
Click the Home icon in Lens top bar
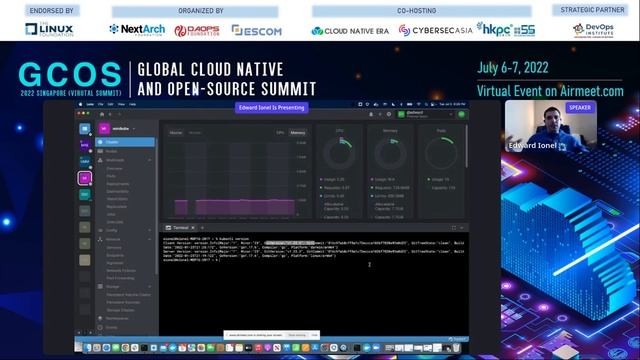pyautogui.click(x=102, y=114)
